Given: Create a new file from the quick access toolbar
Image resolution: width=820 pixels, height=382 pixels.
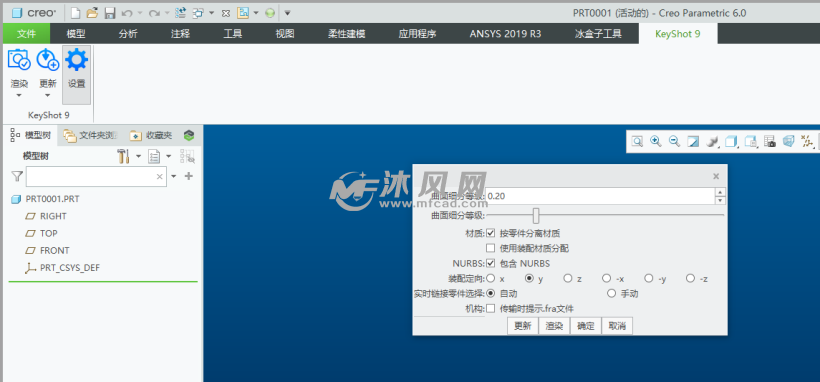Looking at the screenshot, I should pyautogui.click(x=76, y=13).
